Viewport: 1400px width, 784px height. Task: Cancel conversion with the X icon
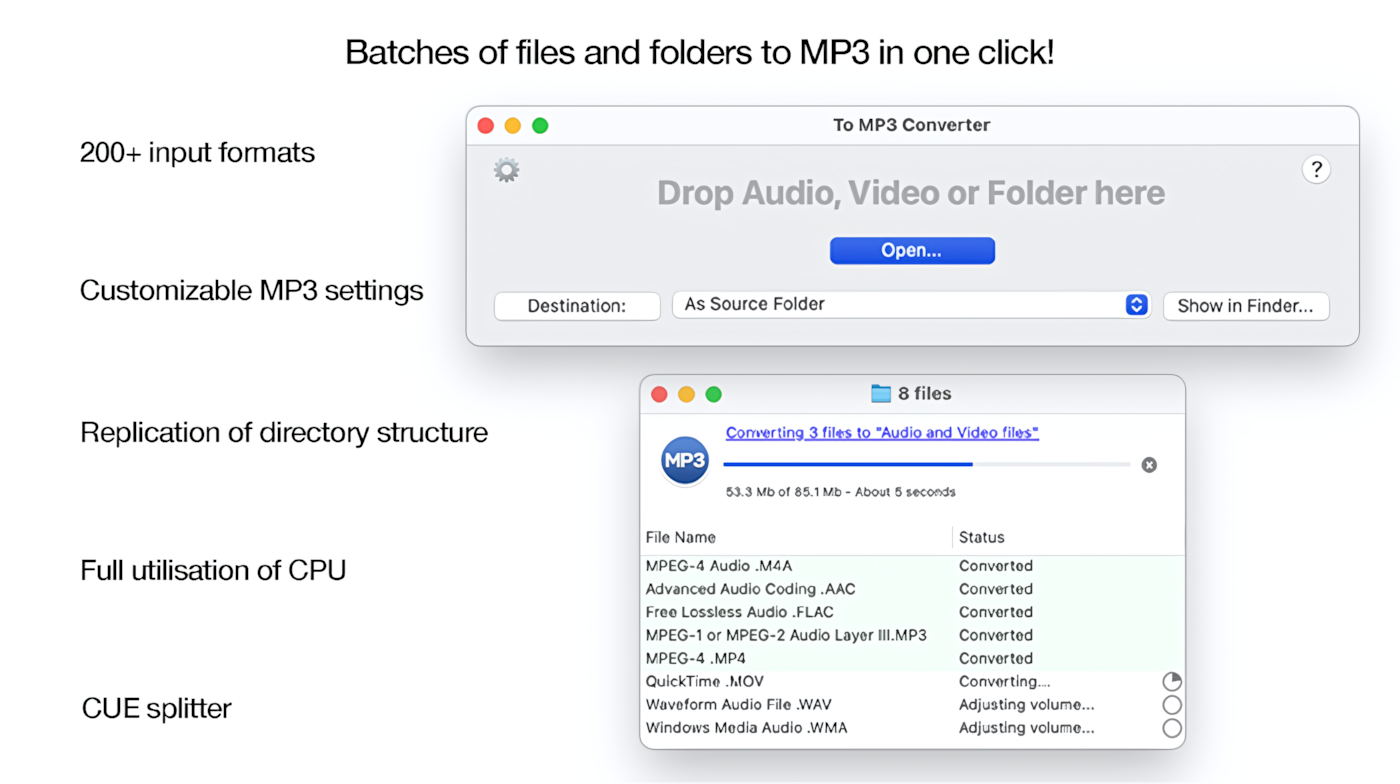(x=1149, y=464)
